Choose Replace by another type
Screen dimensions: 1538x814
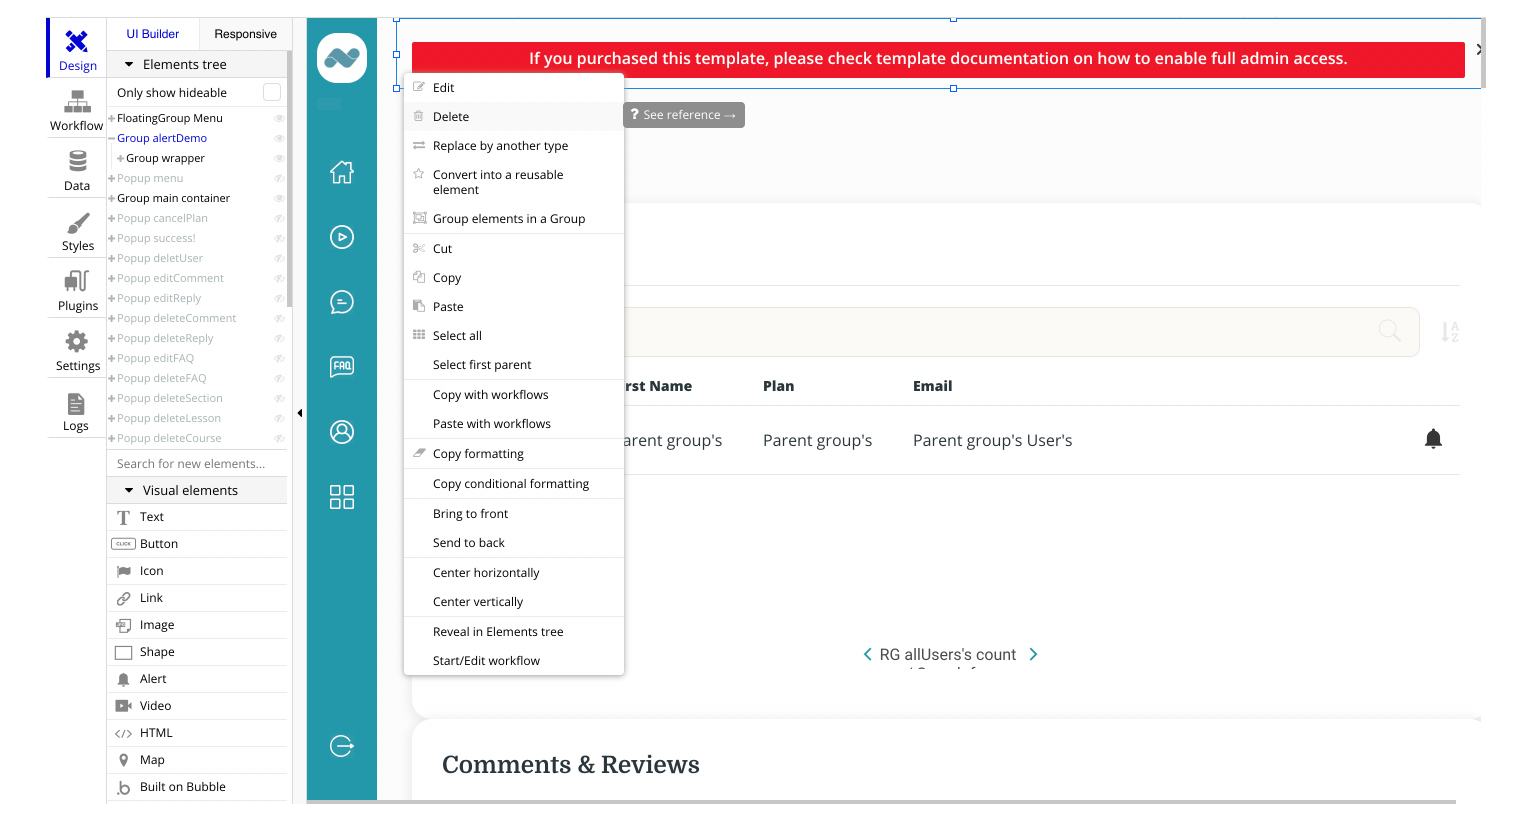514,146
